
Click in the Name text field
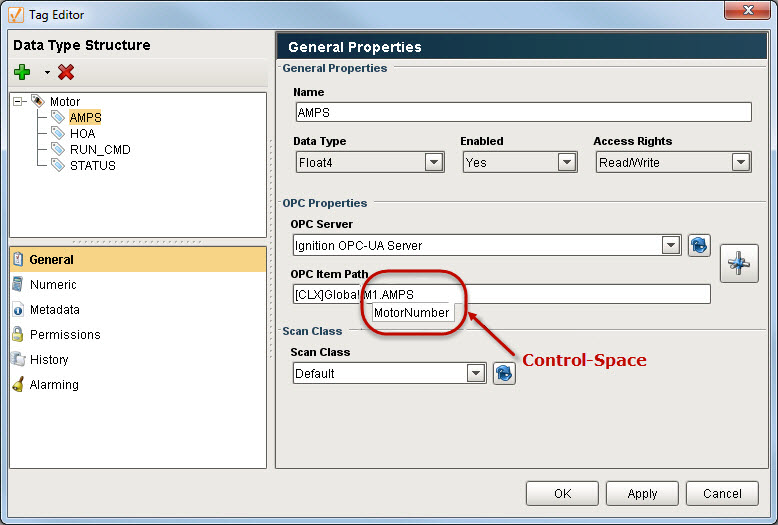tap(522, 112)
